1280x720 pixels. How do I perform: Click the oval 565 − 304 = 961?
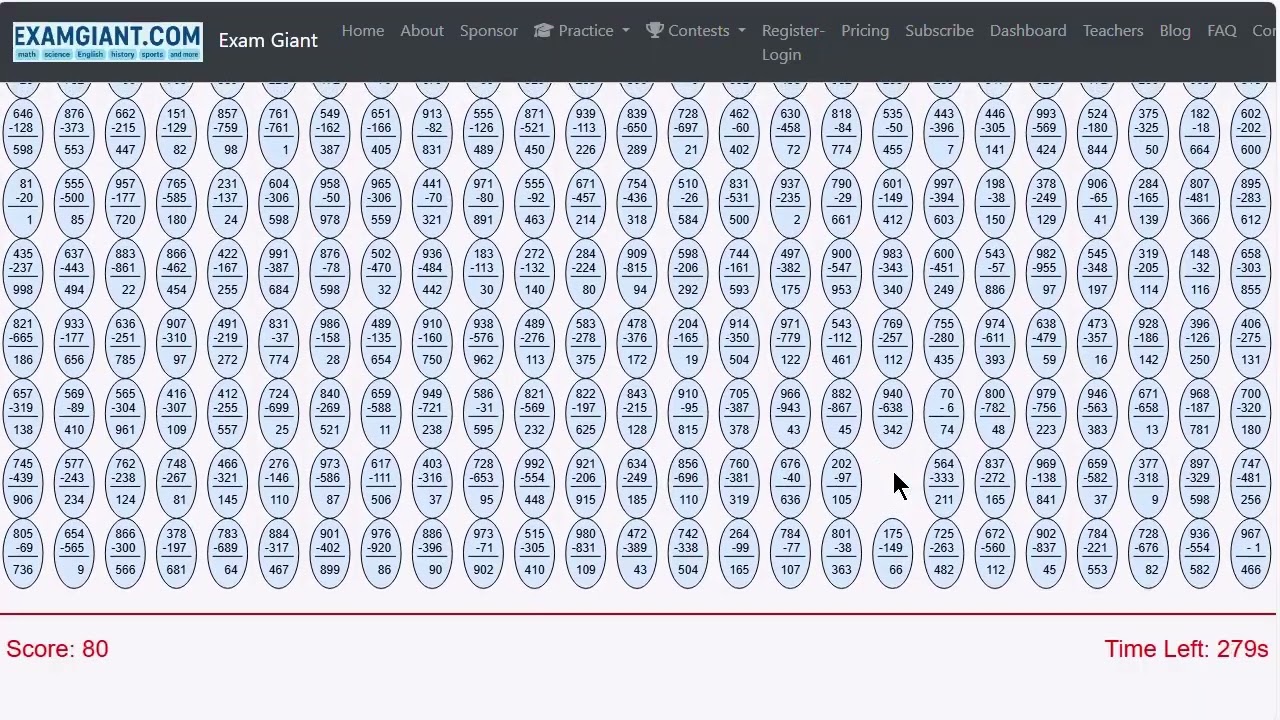click(125, 412)
